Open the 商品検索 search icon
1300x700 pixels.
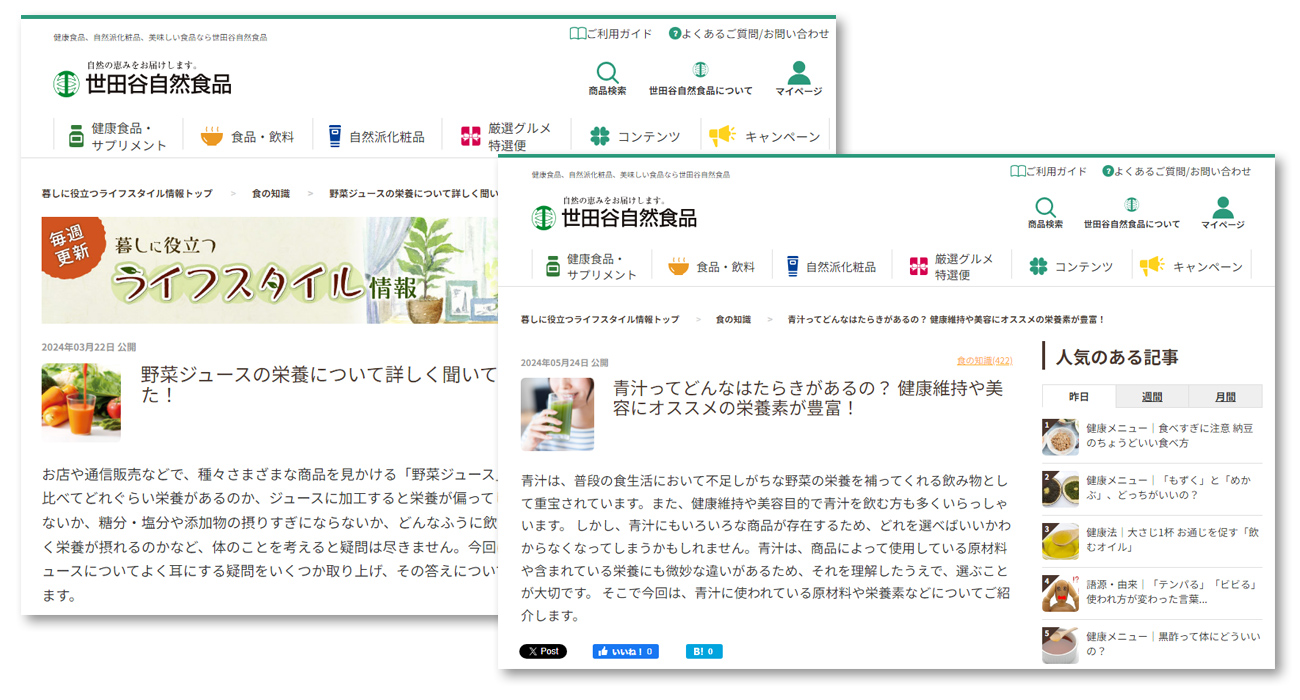[x=1046, y=205]
